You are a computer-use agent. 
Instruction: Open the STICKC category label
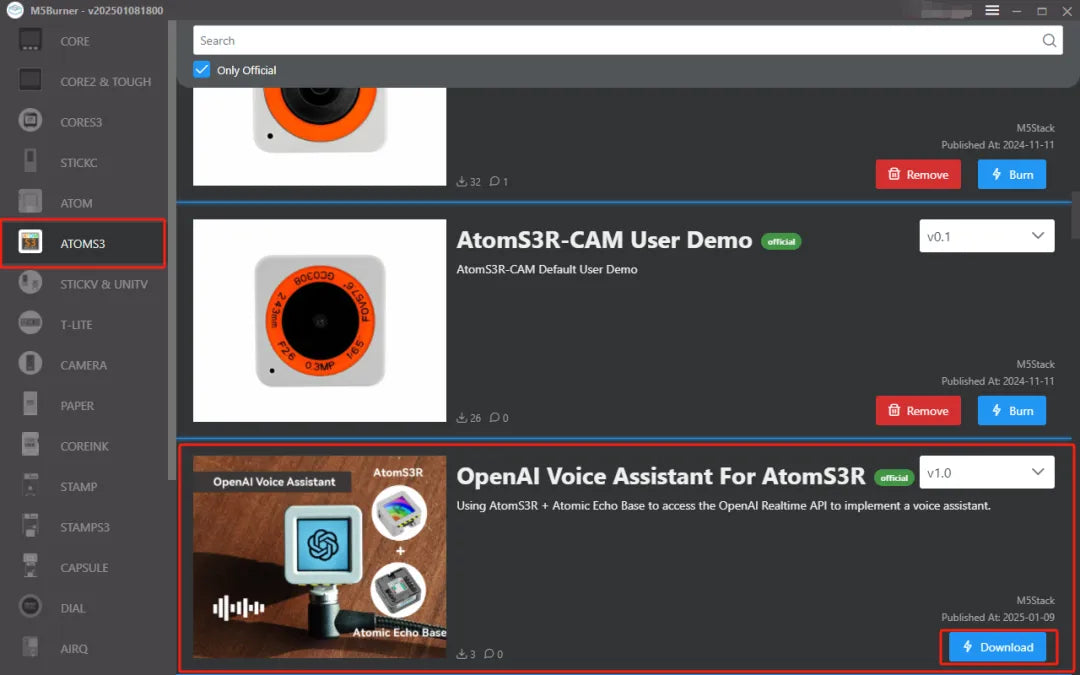(79, 163)
